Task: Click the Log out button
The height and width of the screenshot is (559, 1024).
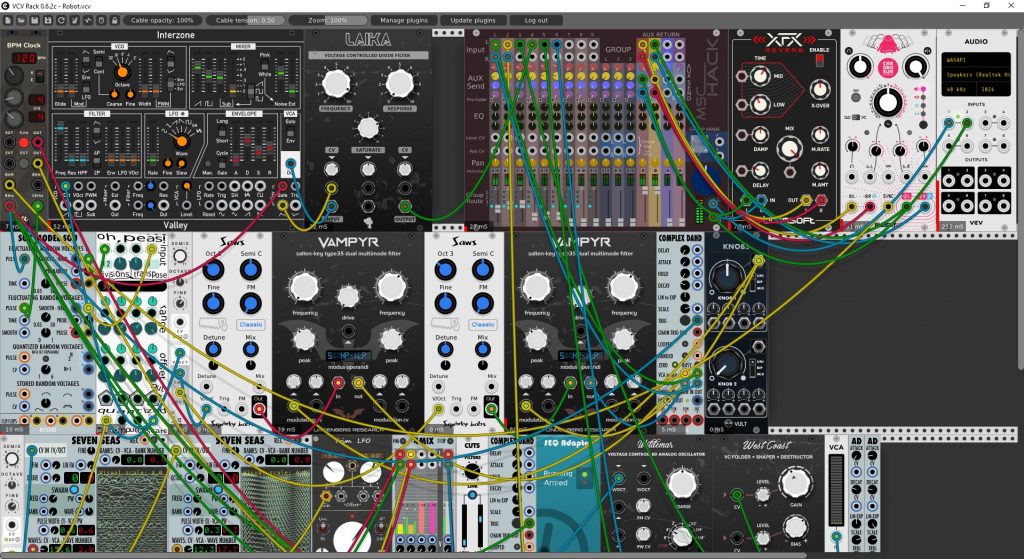Action: (x=536, y=20)
